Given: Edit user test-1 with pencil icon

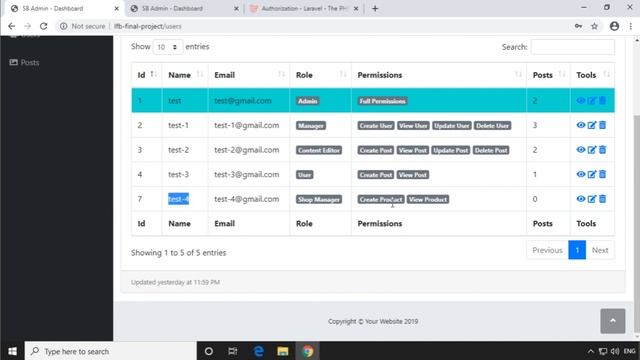Looking at the screenshot, I should tap(592, 125).
